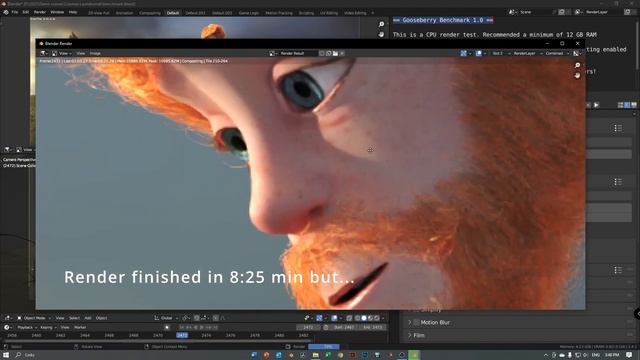Image resolution: width=640 pixels, height=360 pixels.
Task: Click the pan hand icon in Blender Render window
Action: (x=577, y=76)
